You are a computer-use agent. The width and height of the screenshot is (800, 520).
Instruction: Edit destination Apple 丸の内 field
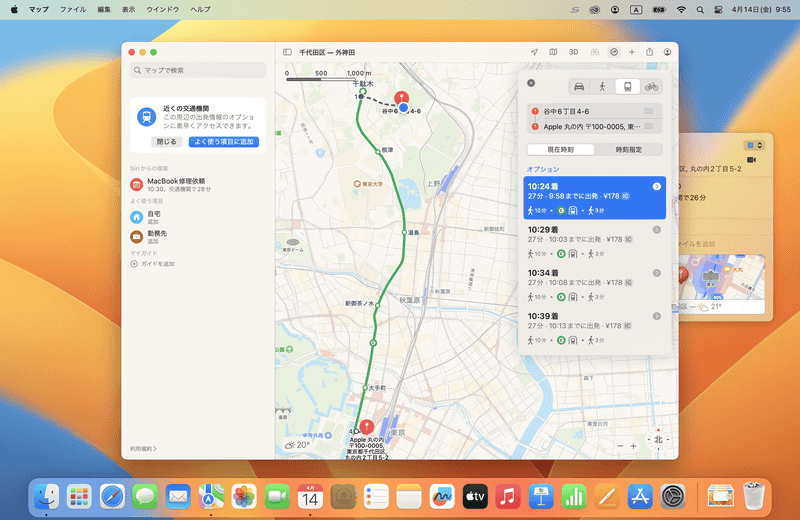(594, 126)
